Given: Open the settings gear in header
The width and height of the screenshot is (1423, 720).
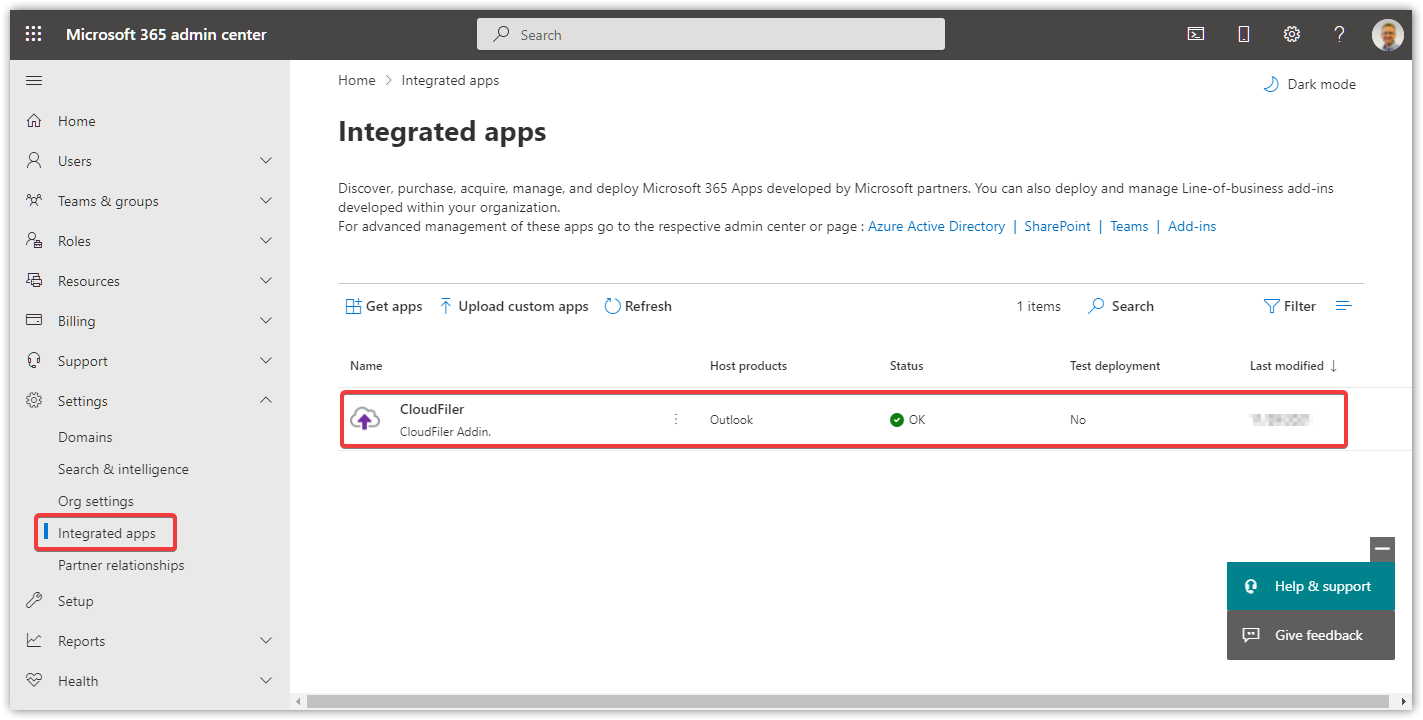Looking at the screenshot, I should click(x=1292, y=34).
